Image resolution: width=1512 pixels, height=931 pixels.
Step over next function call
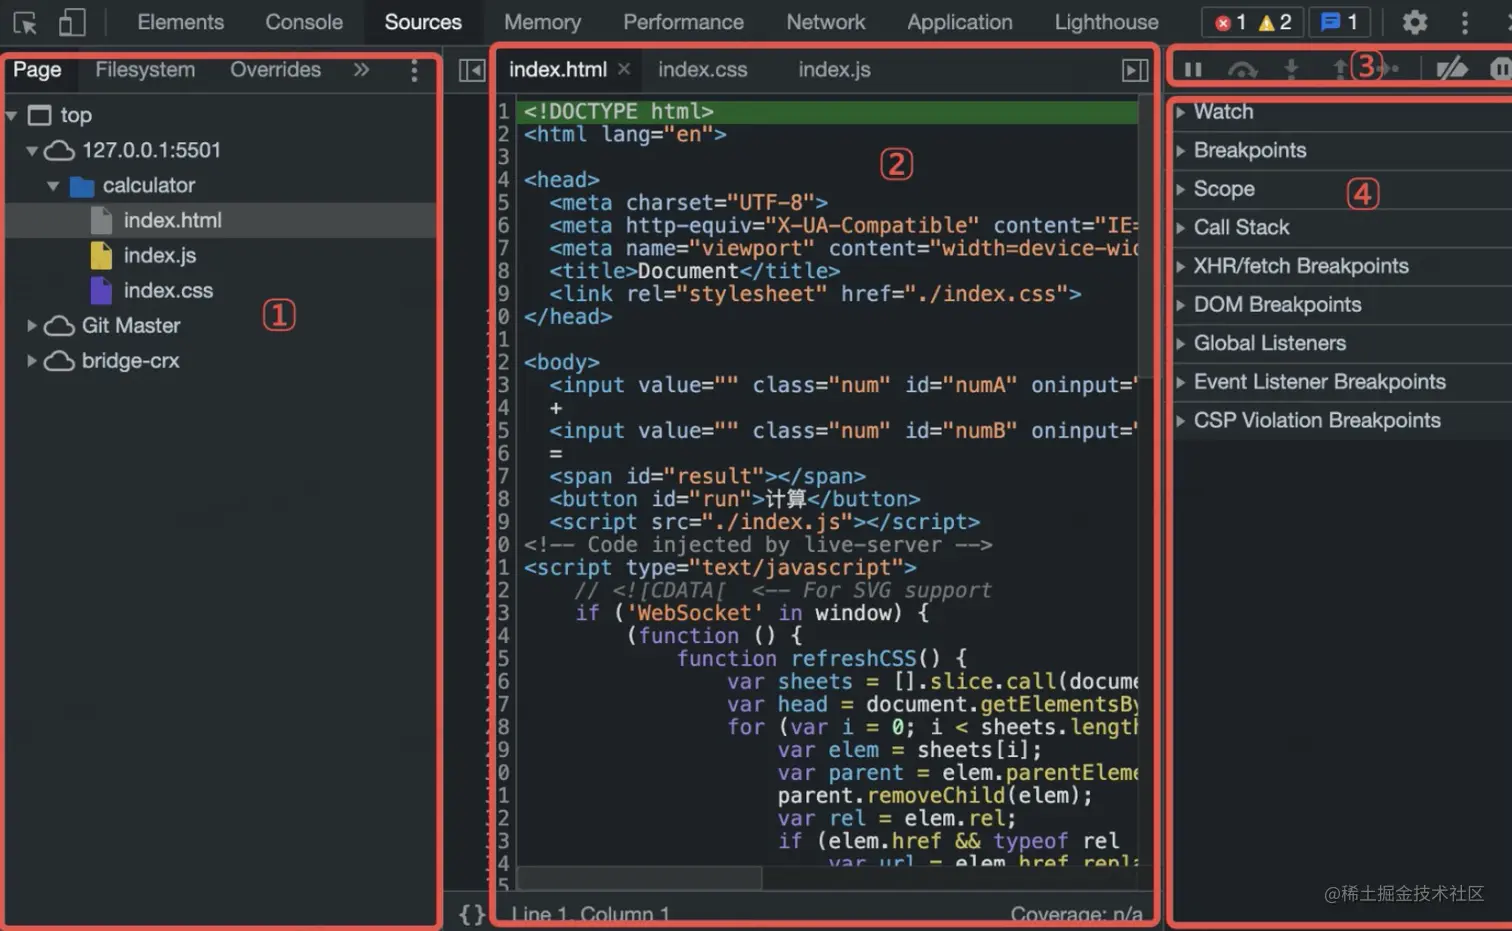pos(1242,69)
